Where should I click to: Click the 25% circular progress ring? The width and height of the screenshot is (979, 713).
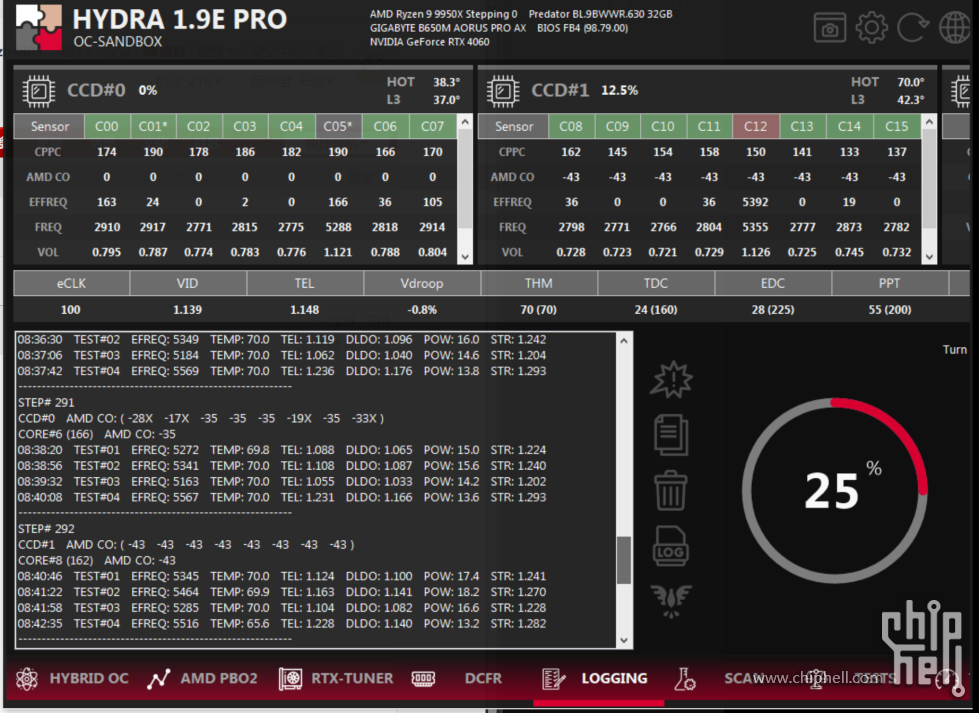835,490
